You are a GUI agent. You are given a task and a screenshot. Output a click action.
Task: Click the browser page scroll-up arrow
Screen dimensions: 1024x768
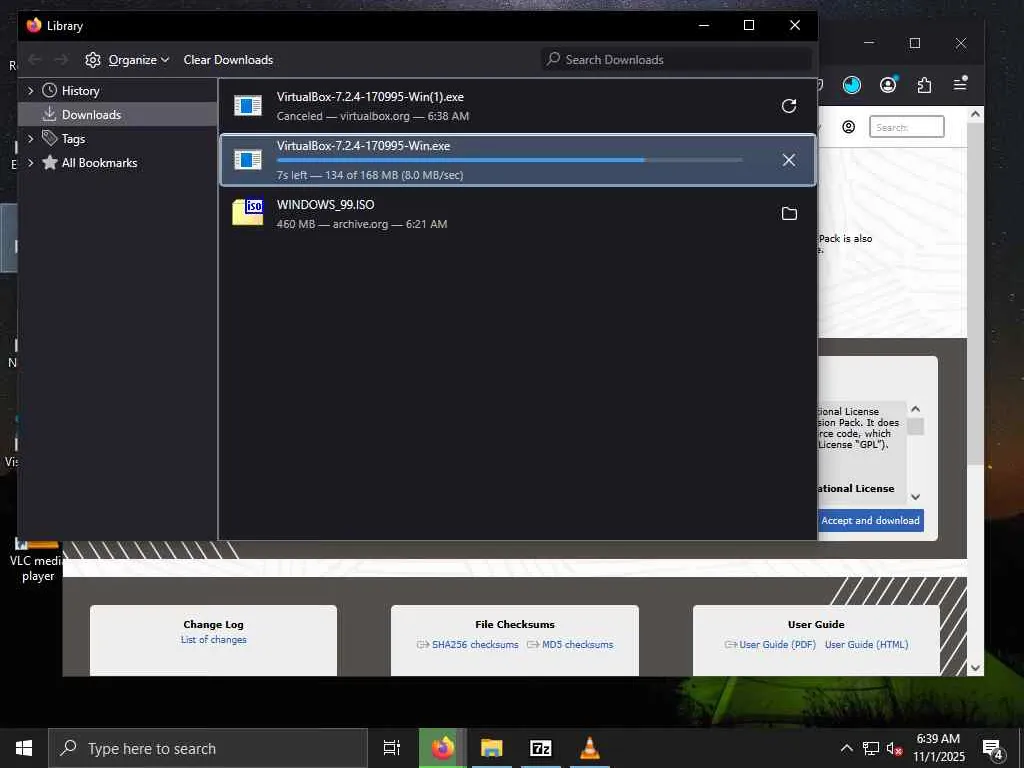(975, 114)
